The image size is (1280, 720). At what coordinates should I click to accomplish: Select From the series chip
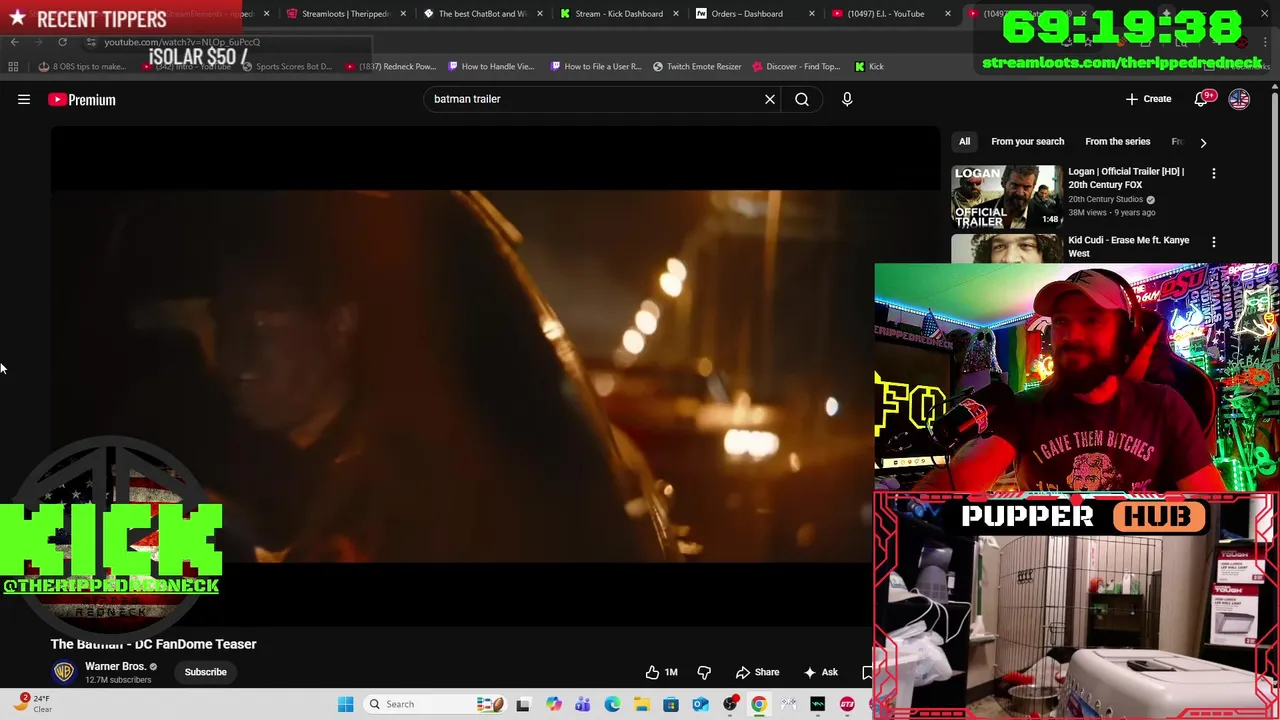[x=1117, y=141]
